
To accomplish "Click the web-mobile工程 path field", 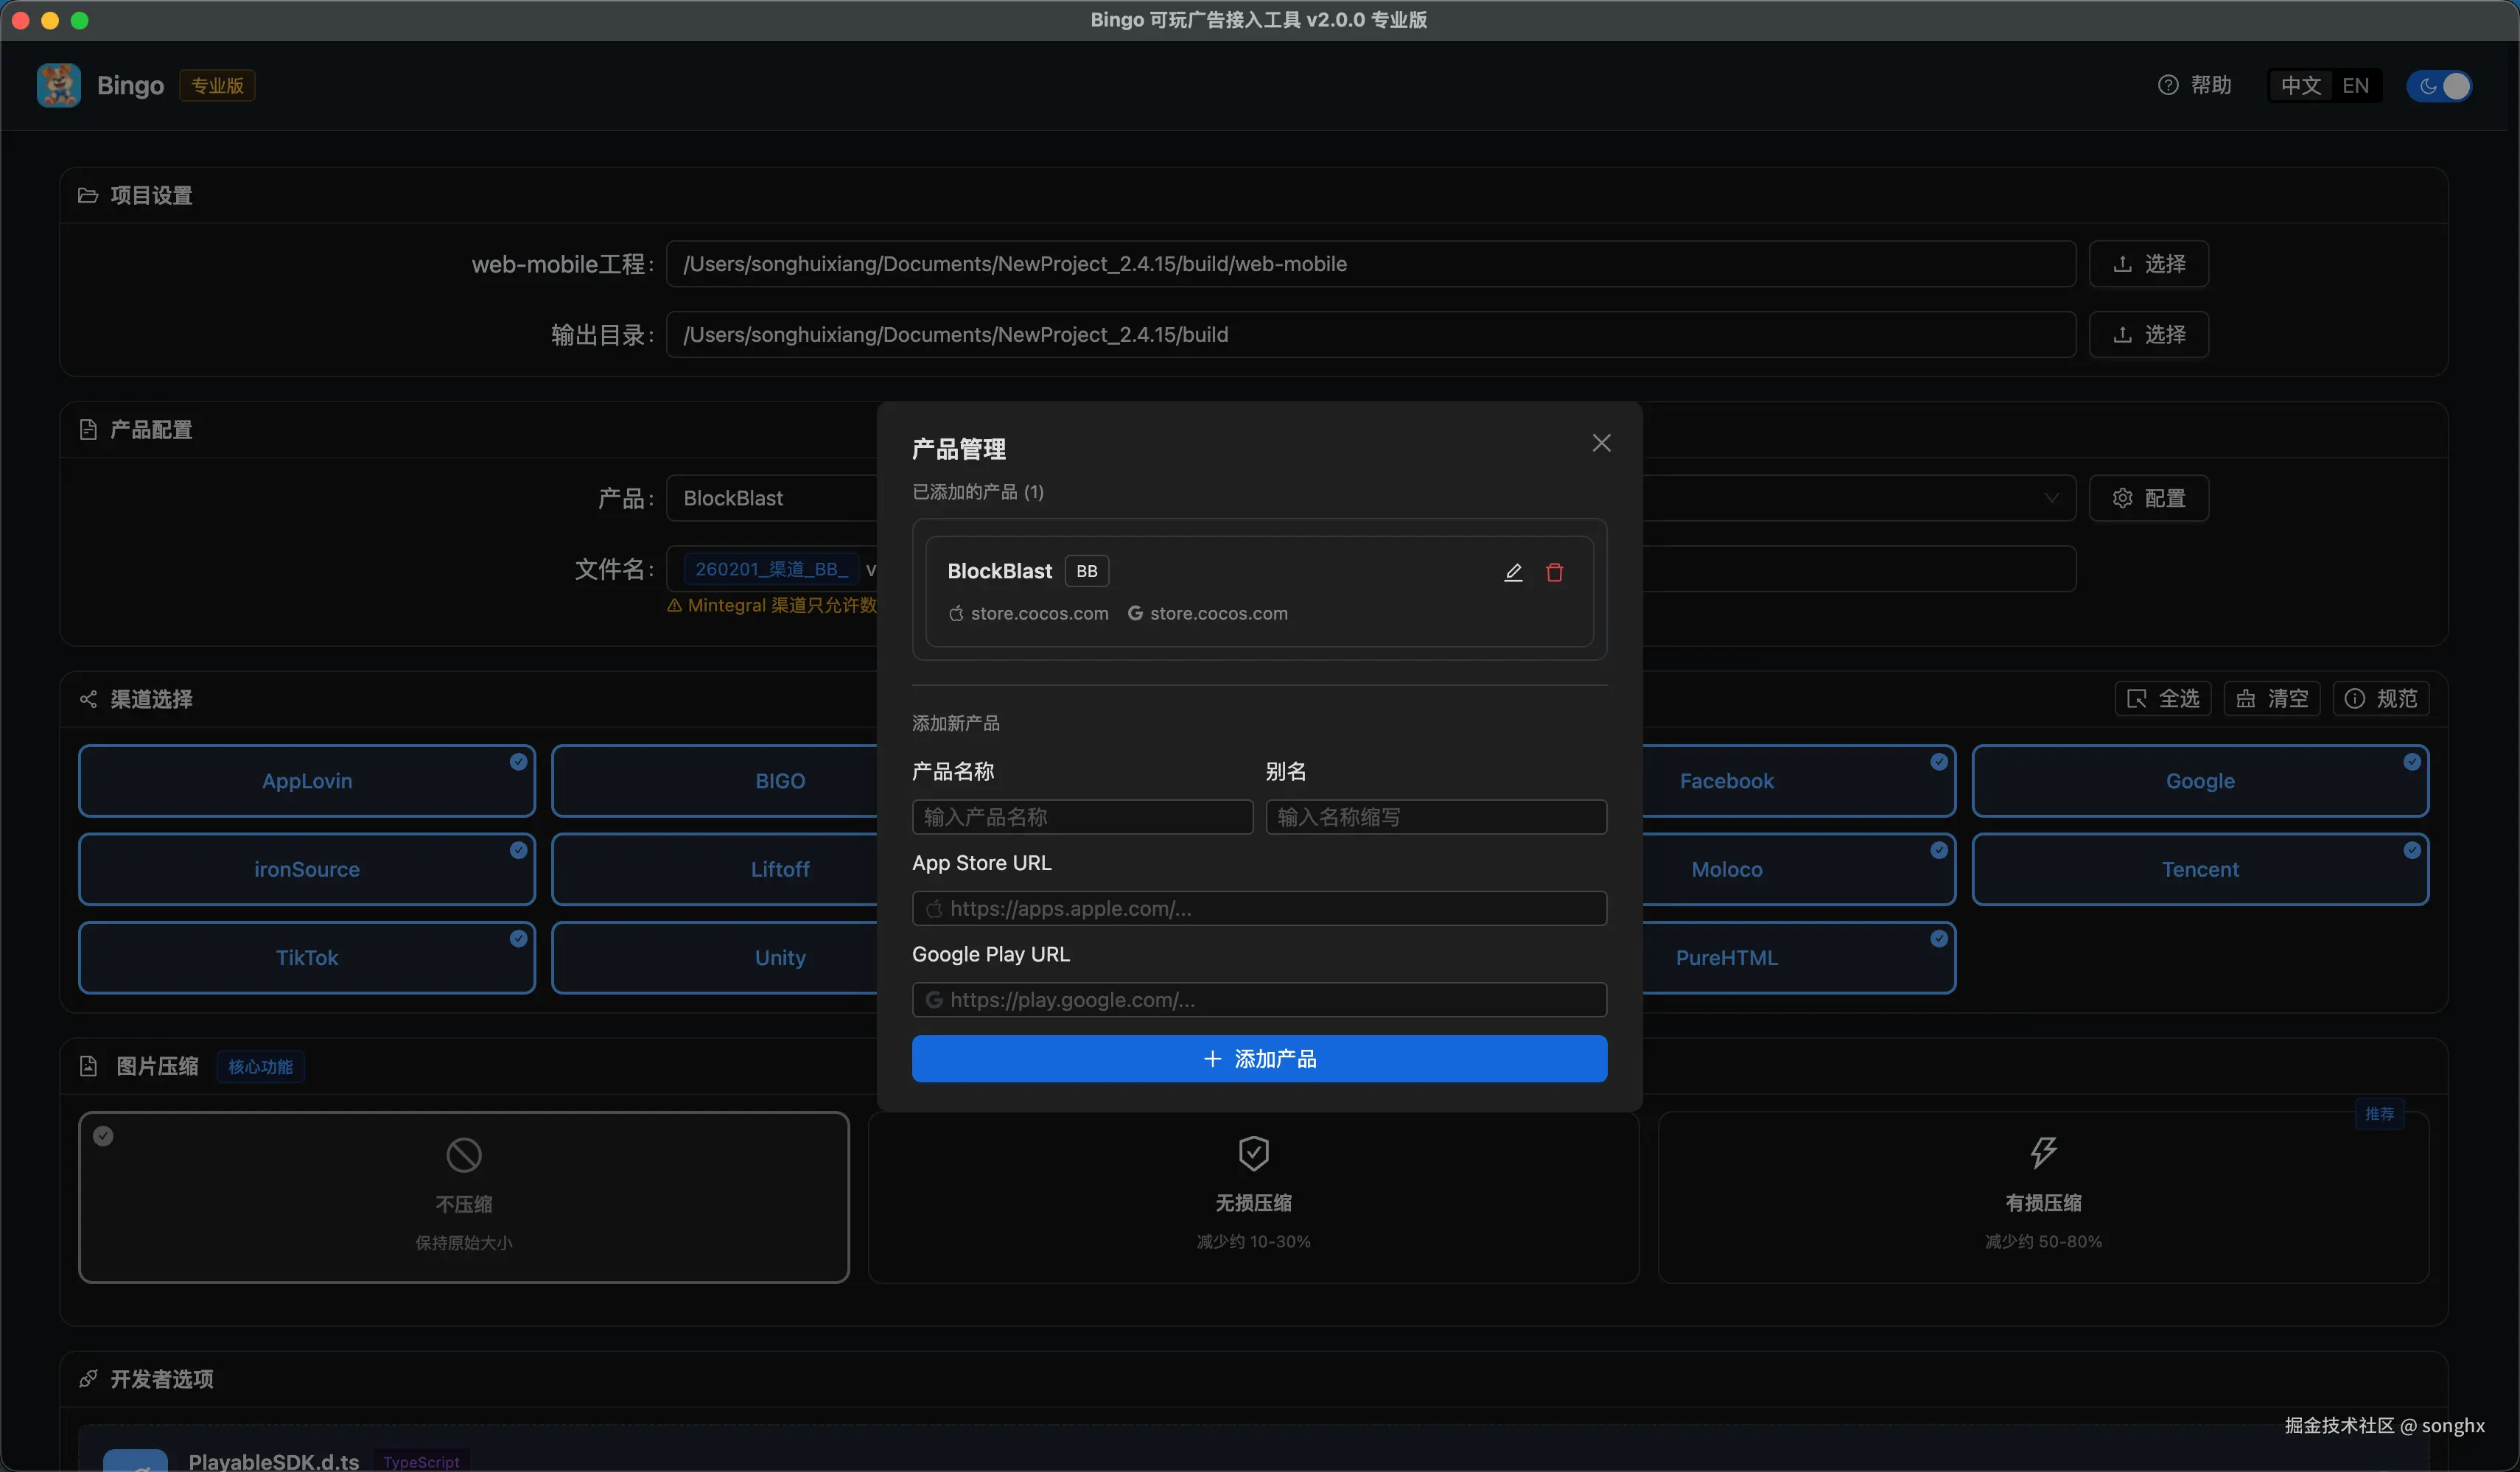I will pos(1371,264).
